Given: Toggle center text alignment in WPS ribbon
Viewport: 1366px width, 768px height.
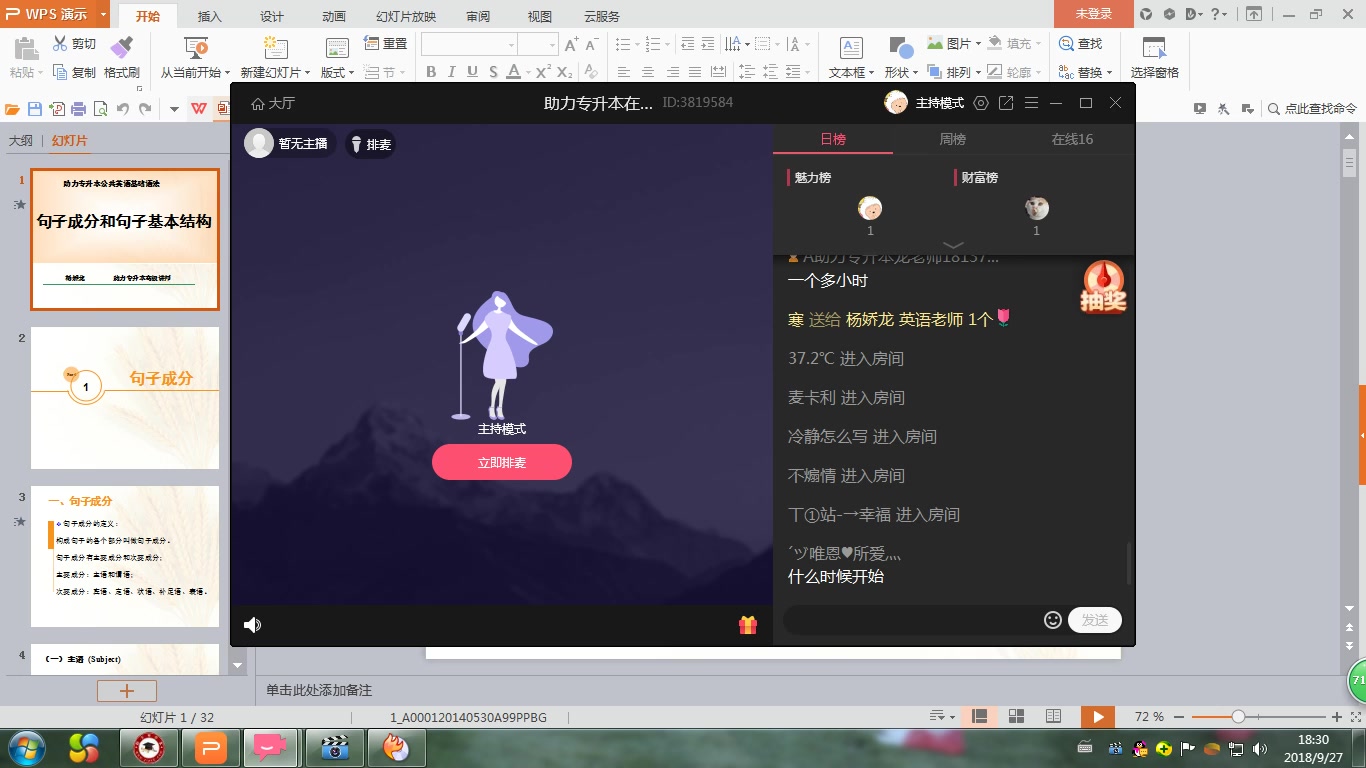Looking at the screenshot, I should 647,72.
